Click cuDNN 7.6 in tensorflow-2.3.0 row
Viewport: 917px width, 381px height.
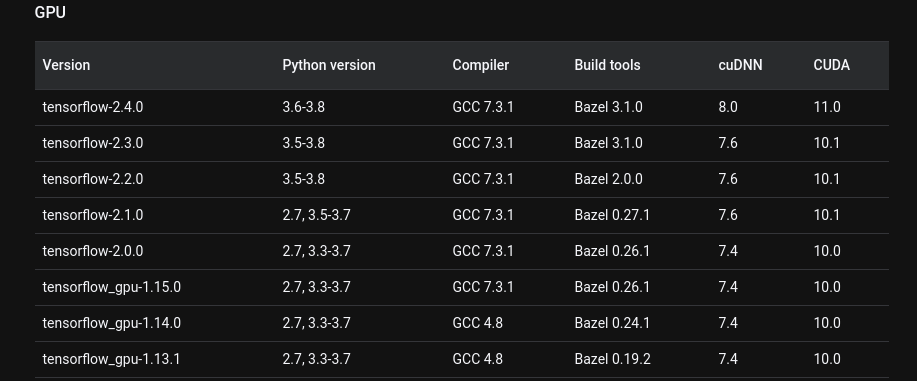[x=728, y=143]
